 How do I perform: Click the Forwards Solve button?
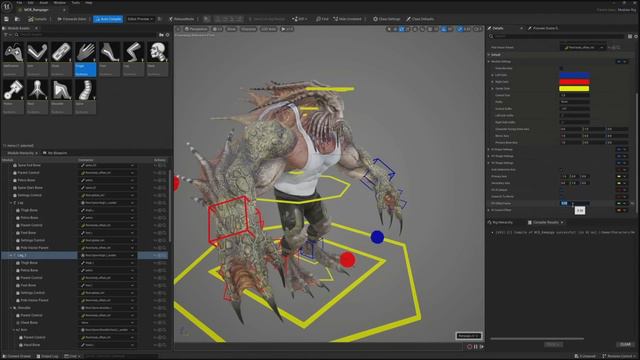click(x=72, y=19)
